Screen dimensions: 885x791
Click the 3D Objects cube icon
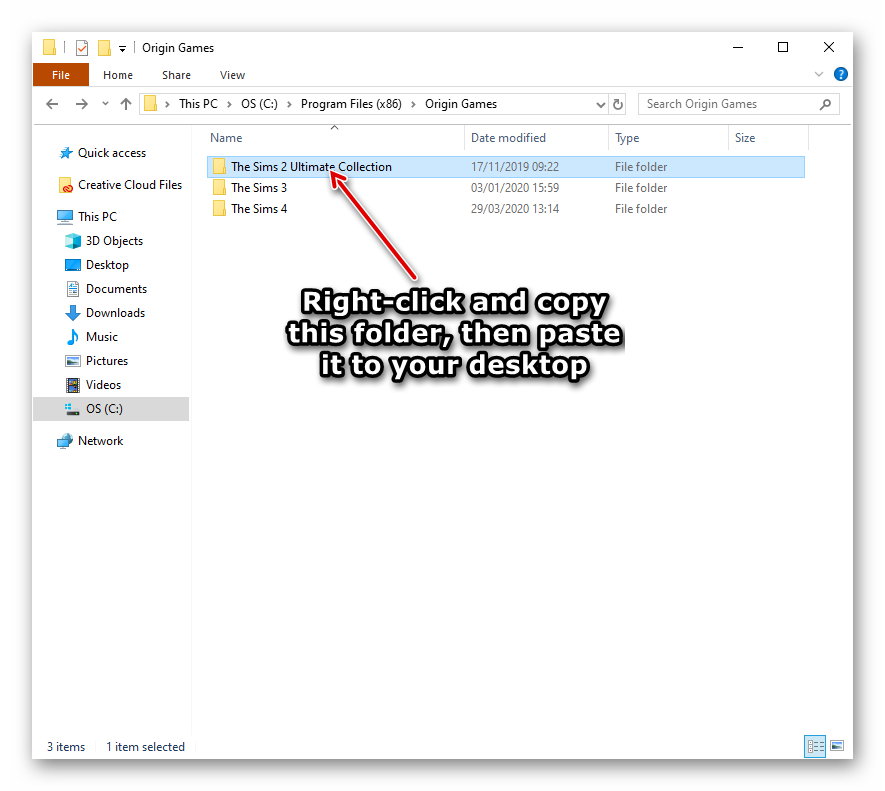coord(73,241)
